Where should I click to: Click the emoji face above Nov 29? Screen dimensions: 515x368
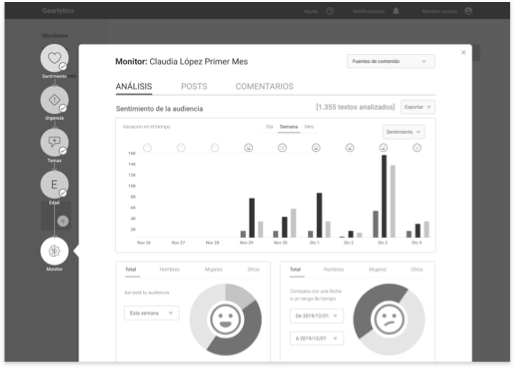(248, 148)
